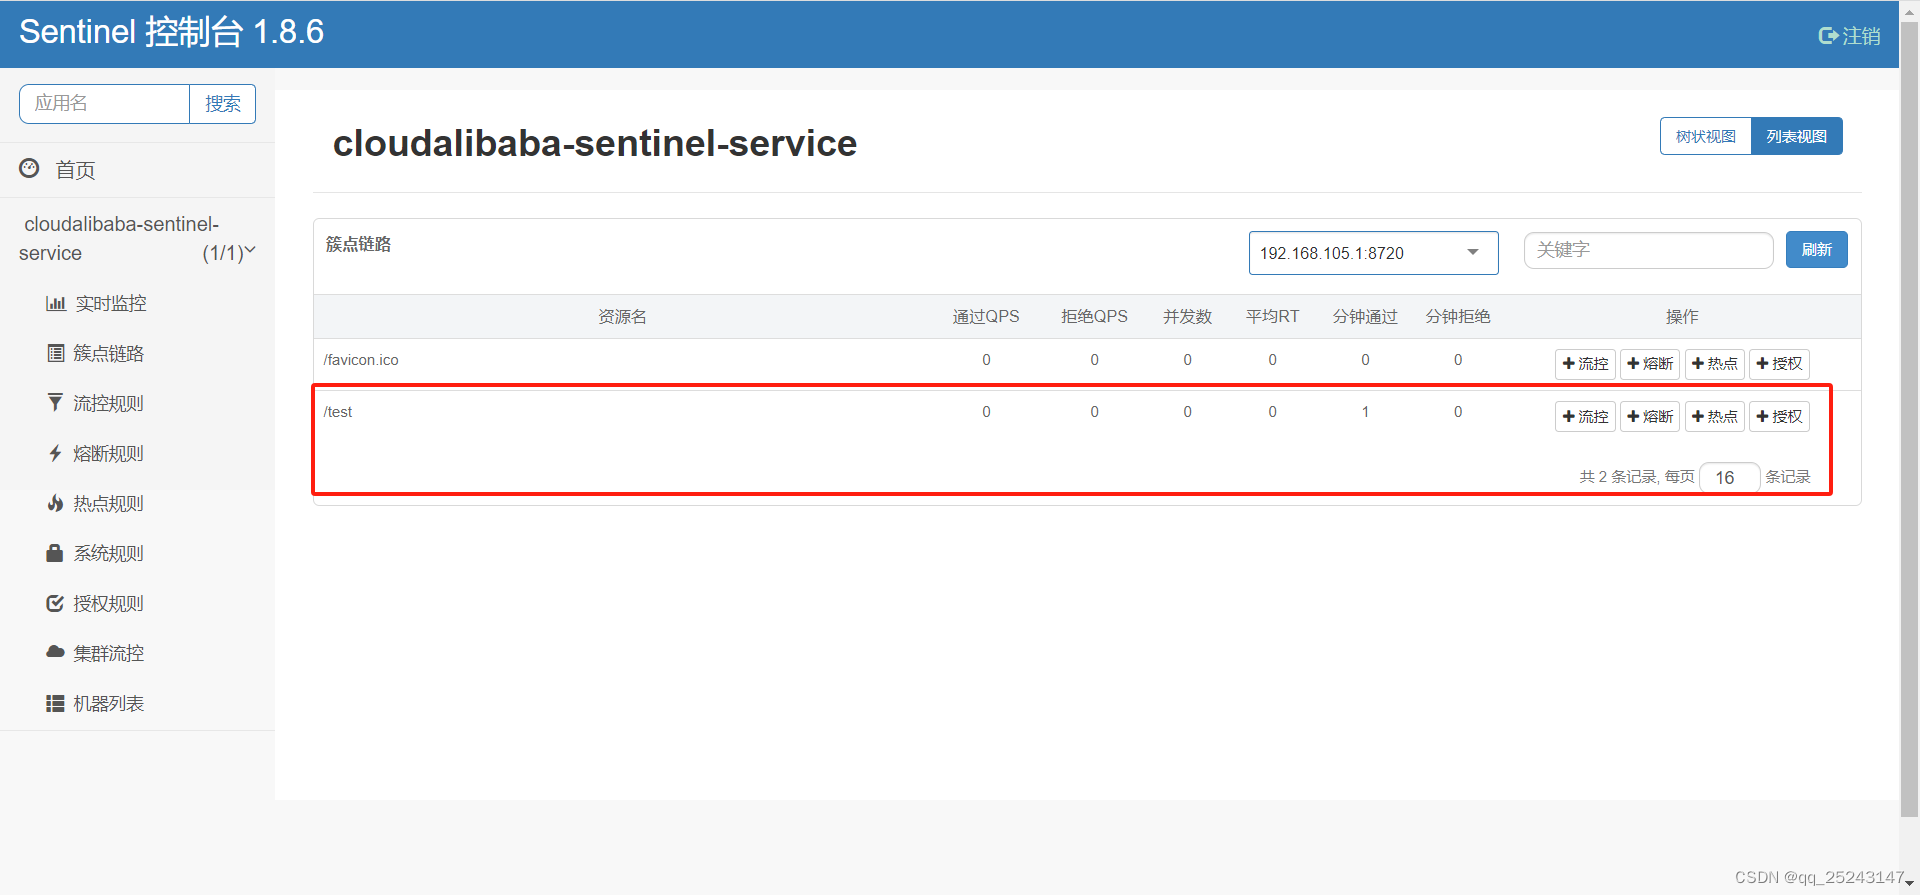Click the bar chart icon for 实时监控

pos(56,303)
